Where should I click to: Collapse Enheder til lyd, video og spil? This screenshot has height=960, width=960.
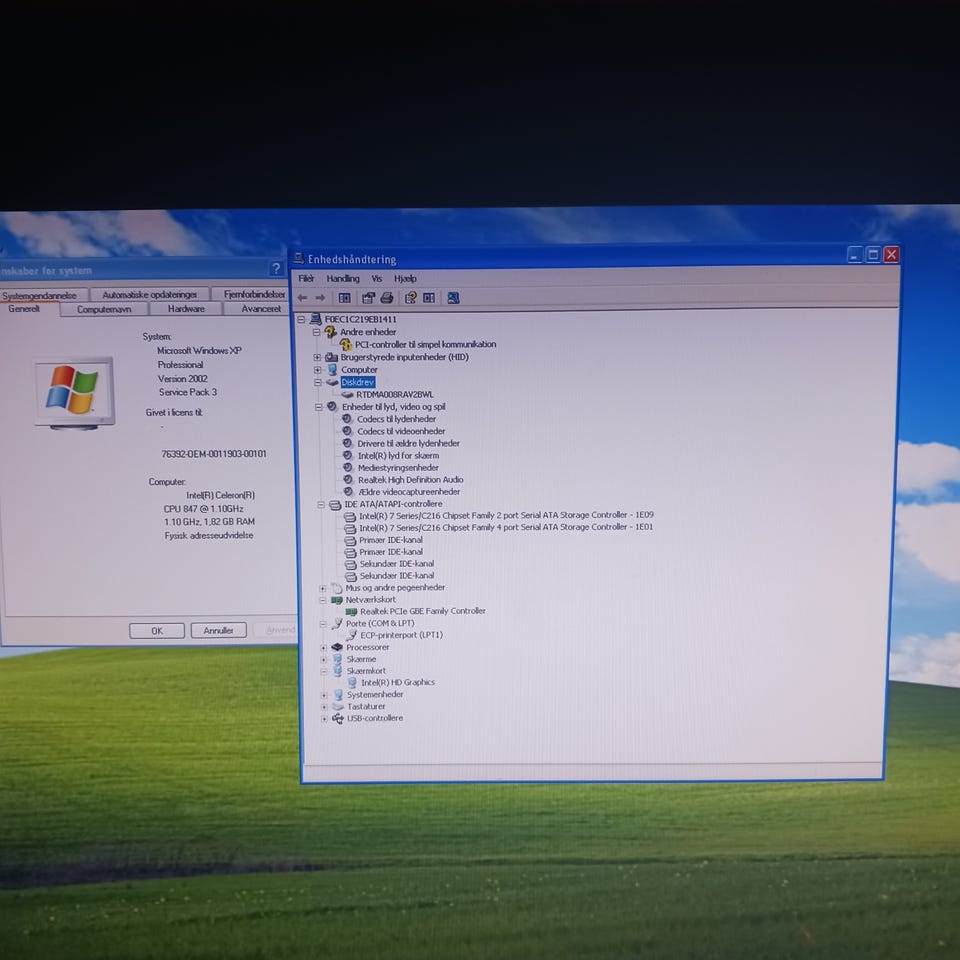coord(318,407)
